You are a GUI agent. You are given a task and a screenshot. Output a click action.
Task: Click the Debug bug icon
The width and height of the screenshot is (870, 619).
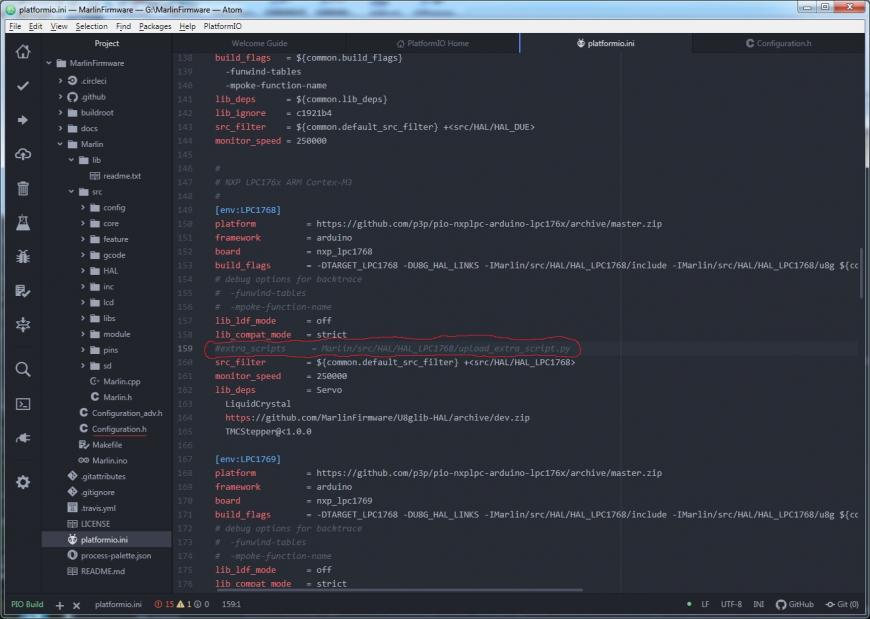[23, 256]
